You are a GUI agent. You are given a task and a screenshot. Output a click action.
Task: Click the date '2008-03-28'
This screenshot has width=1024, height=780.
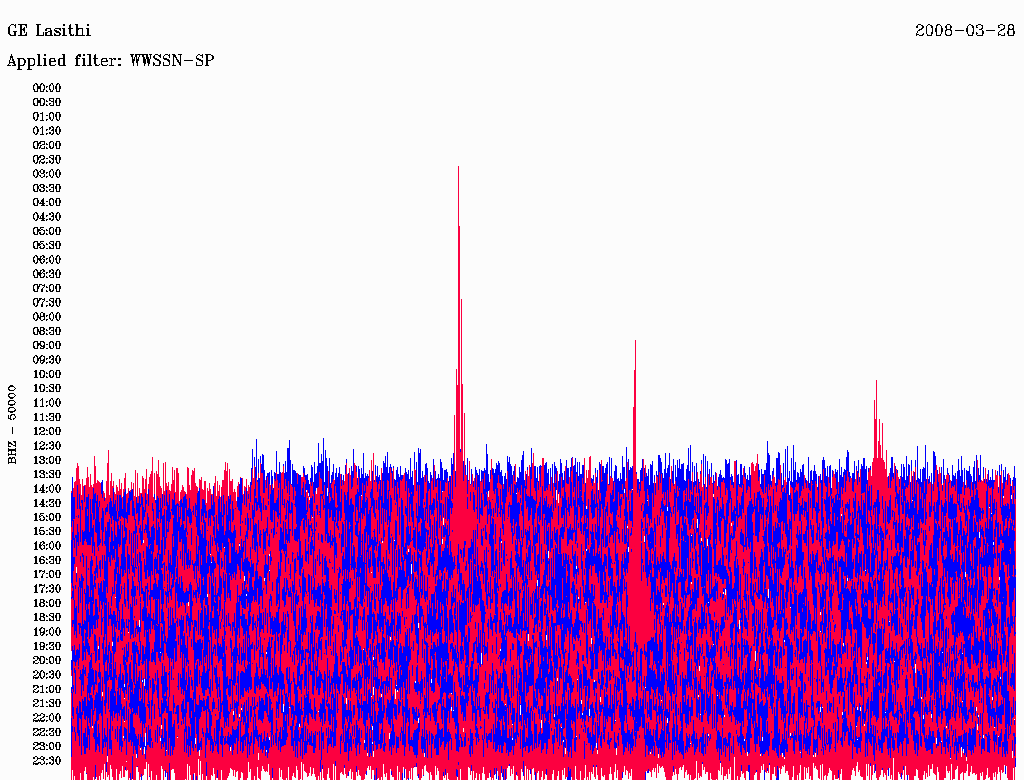pyautogui.click(x=965, y=31)
